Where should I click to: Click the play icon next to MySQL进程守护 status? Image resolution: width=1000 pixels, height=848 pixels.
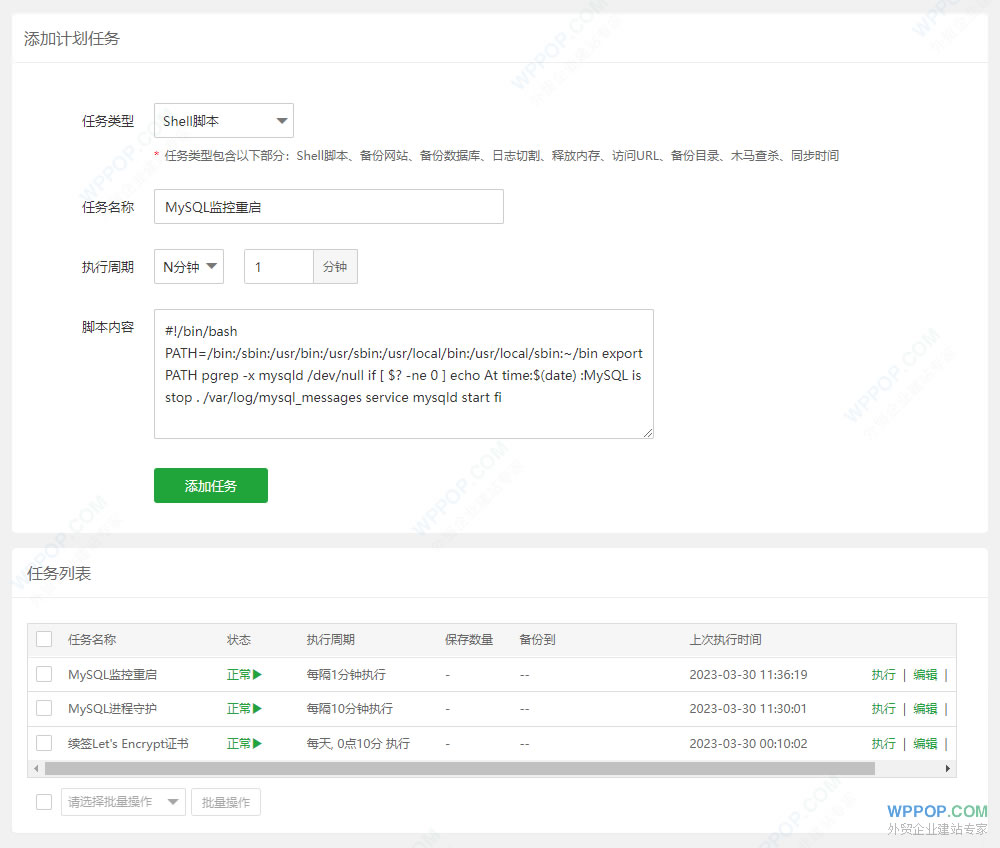[x=257, y=708]
